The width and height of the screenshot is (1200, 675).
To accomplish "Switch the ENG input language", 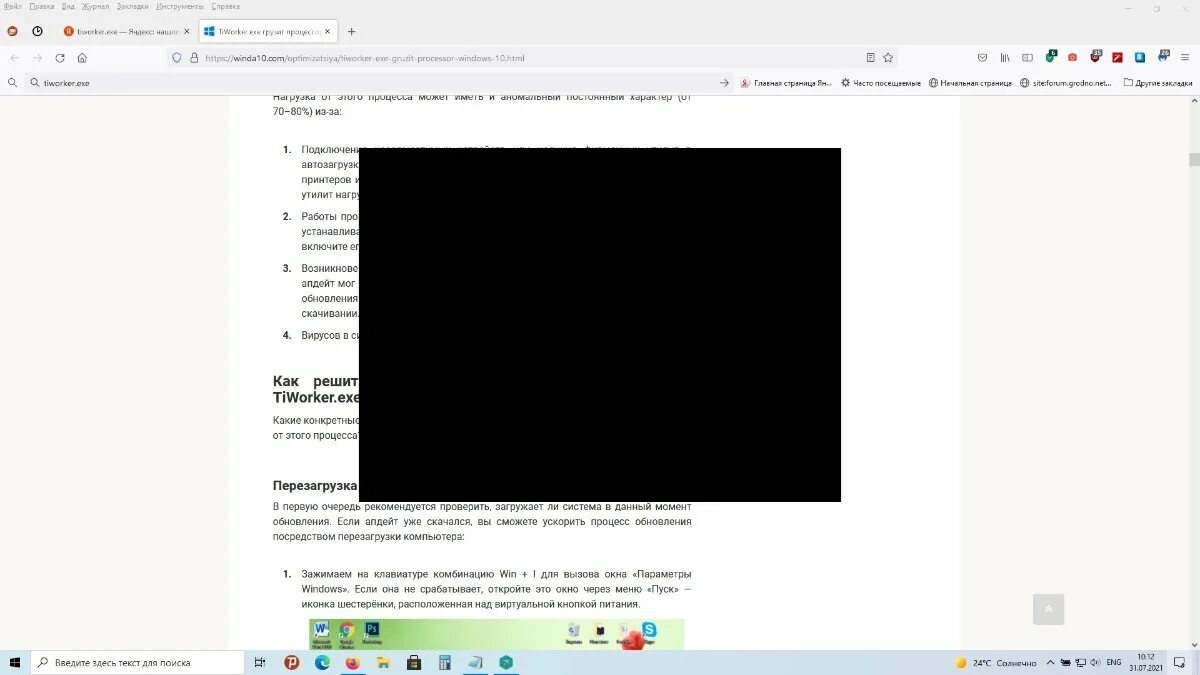I will (1113, 662).
